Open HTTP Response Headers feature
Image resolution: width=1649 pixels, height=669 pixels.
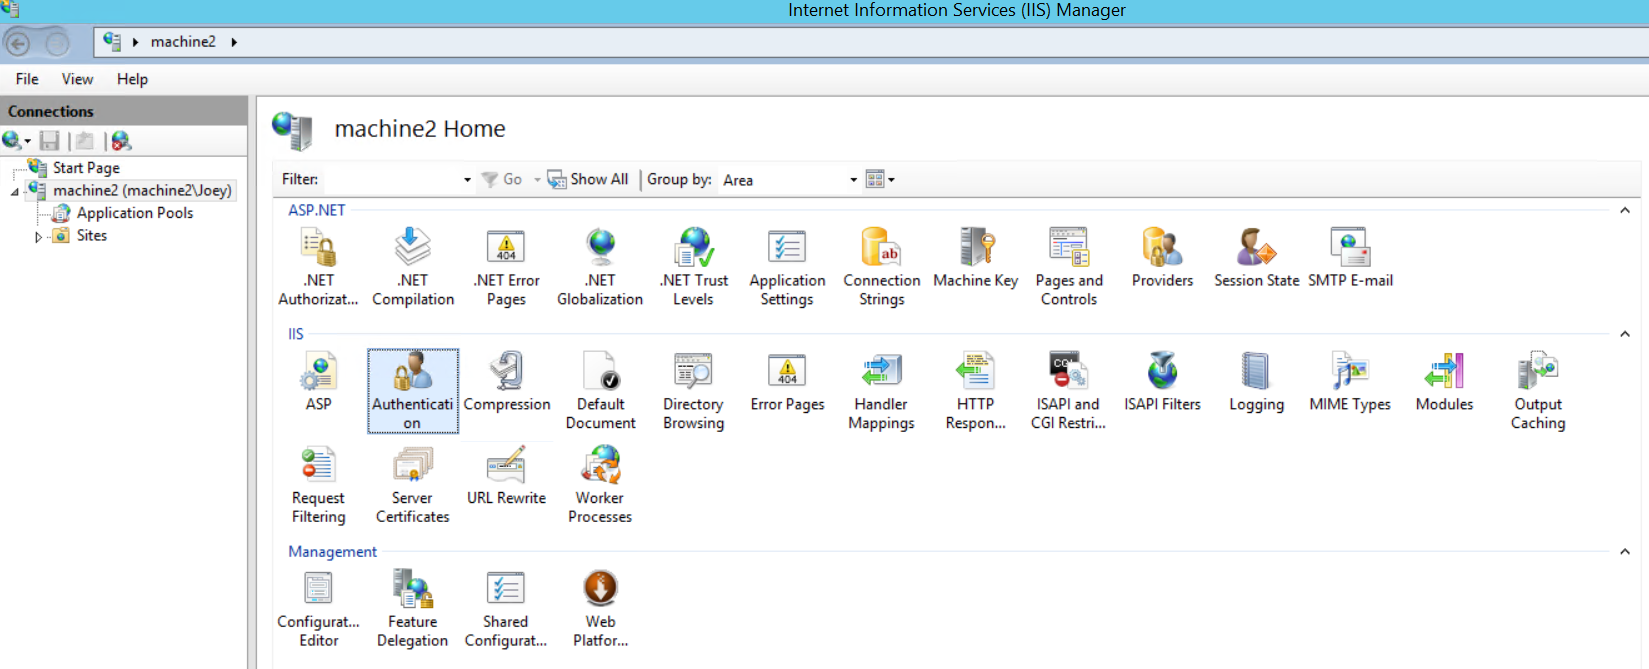tap(975, 391)
